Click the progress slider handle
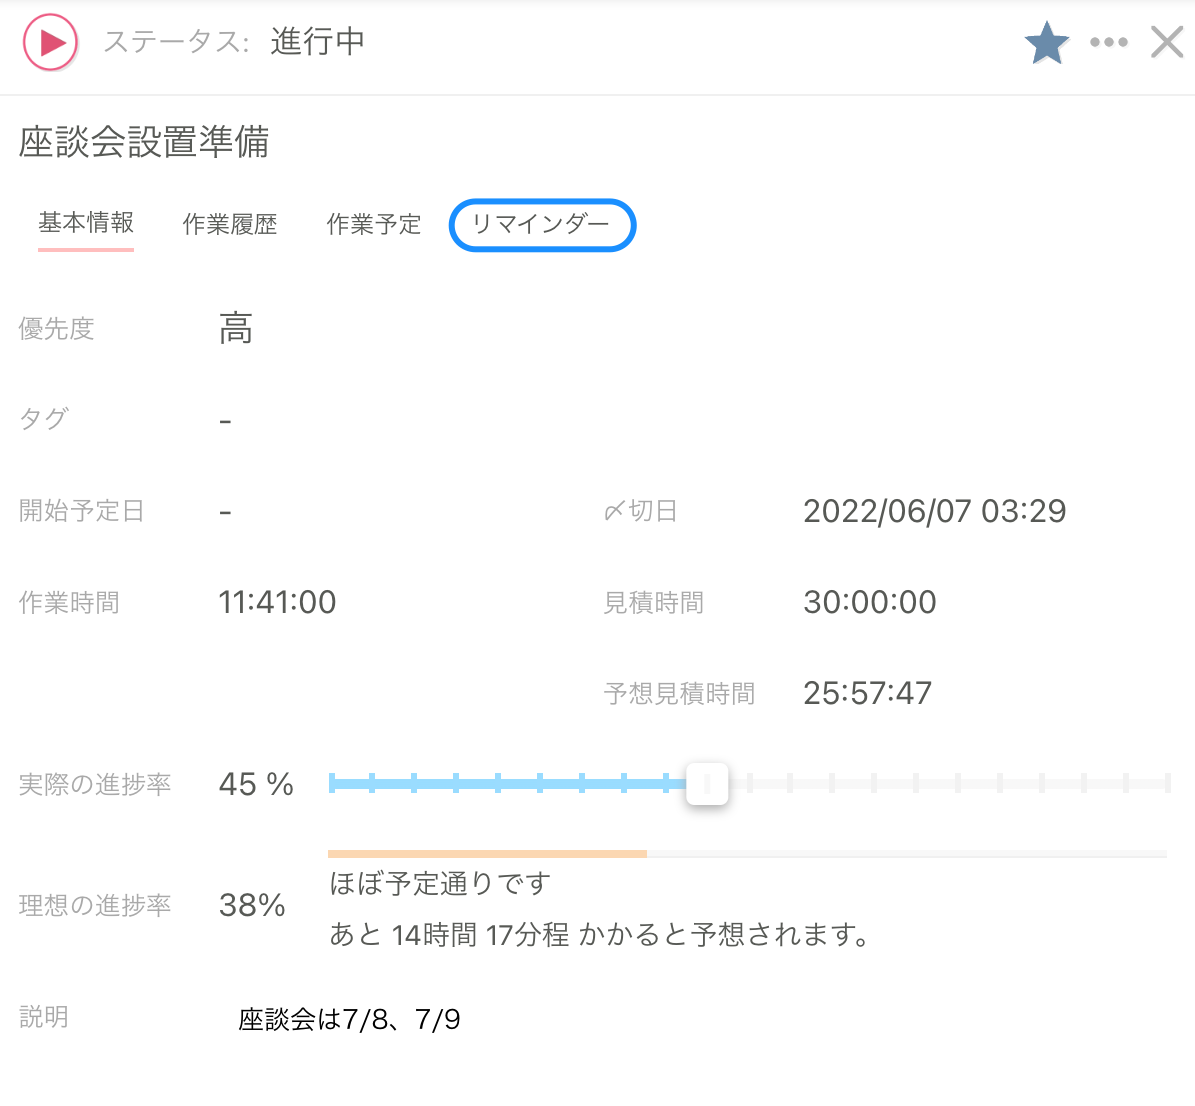This screenshot has width=1195, height=1106. 707,783
